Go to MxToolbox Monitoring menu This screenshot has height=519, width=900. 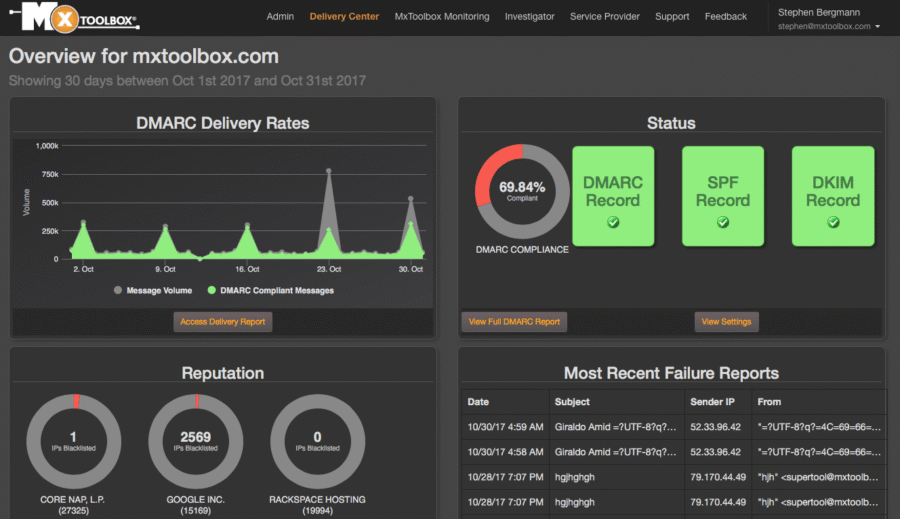[x=442, y=17]
